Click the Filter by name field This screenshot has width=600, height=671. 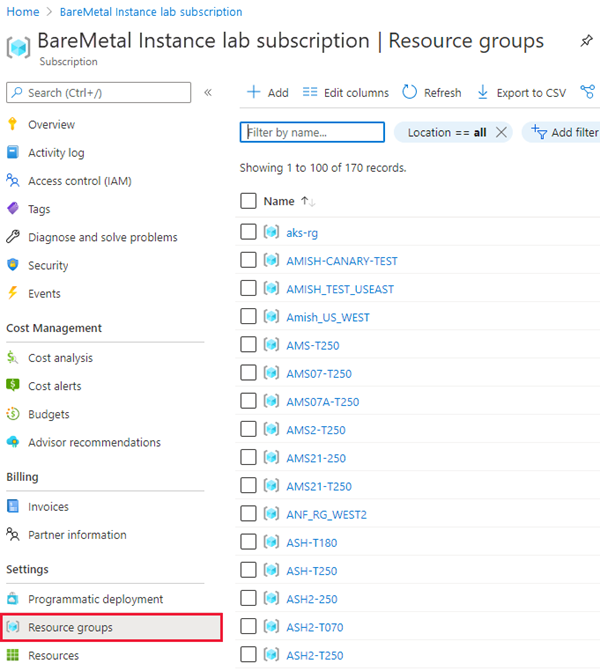click(312, 132)
